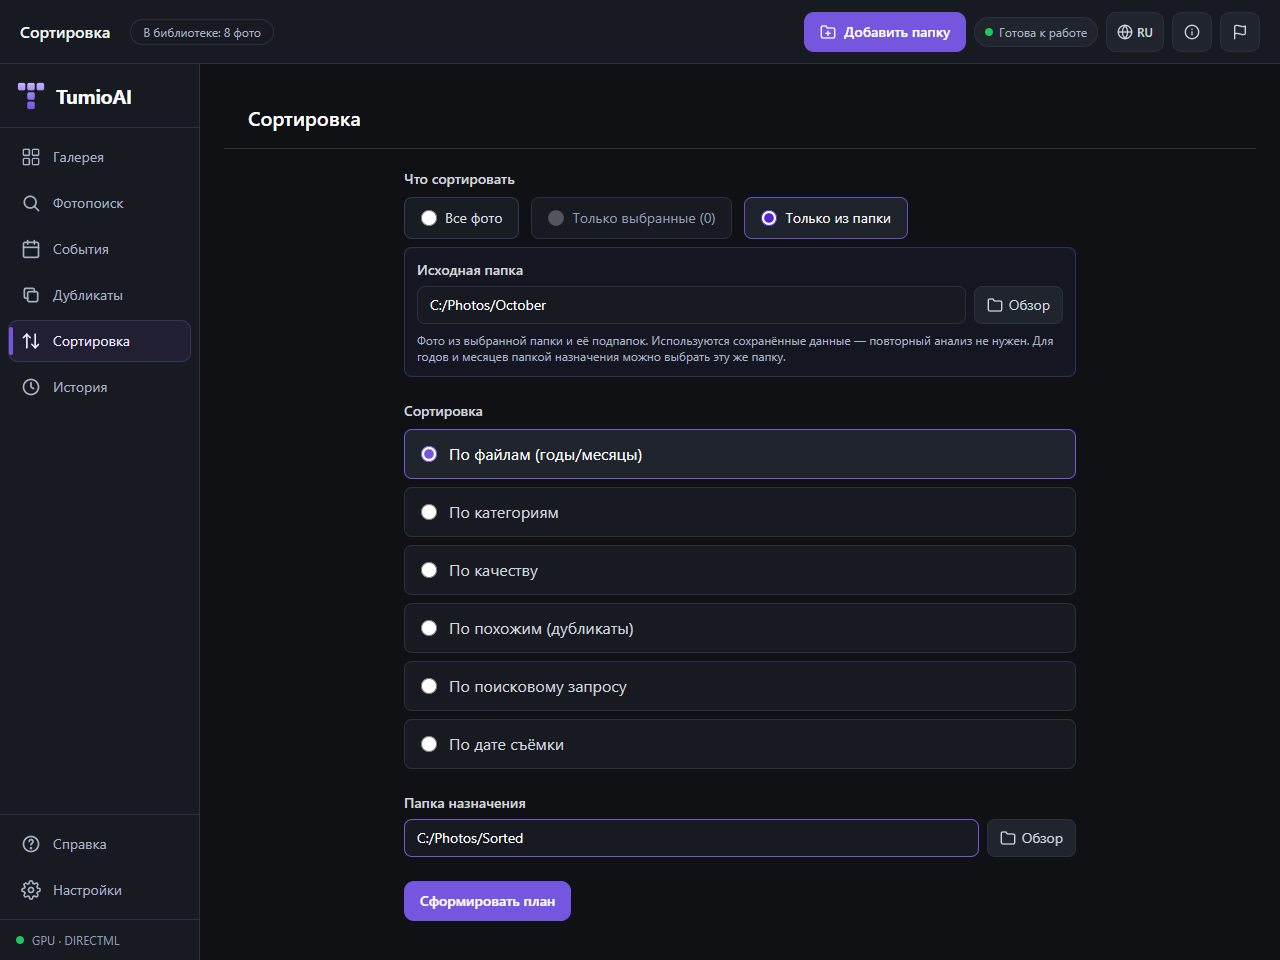Screen dimensions: 1280x960
Task: Open Настройки settings
Action: coord(99,890)
